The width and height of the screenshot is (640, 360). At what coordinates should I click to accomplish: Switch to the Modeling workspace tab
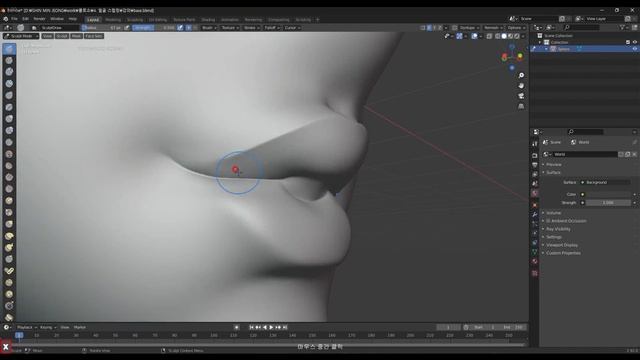point(113,20)
